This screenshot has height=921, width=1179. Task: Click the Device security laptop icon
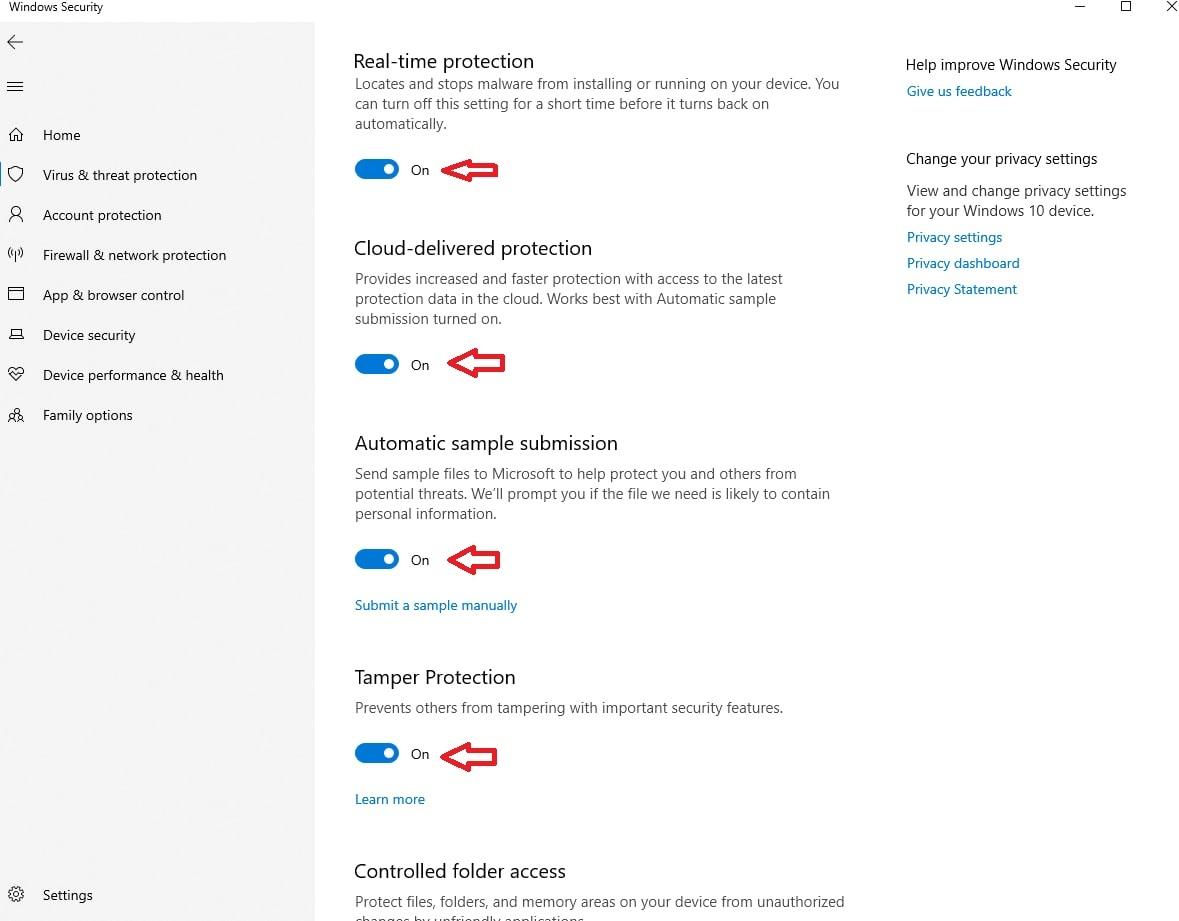click(16, 335)
